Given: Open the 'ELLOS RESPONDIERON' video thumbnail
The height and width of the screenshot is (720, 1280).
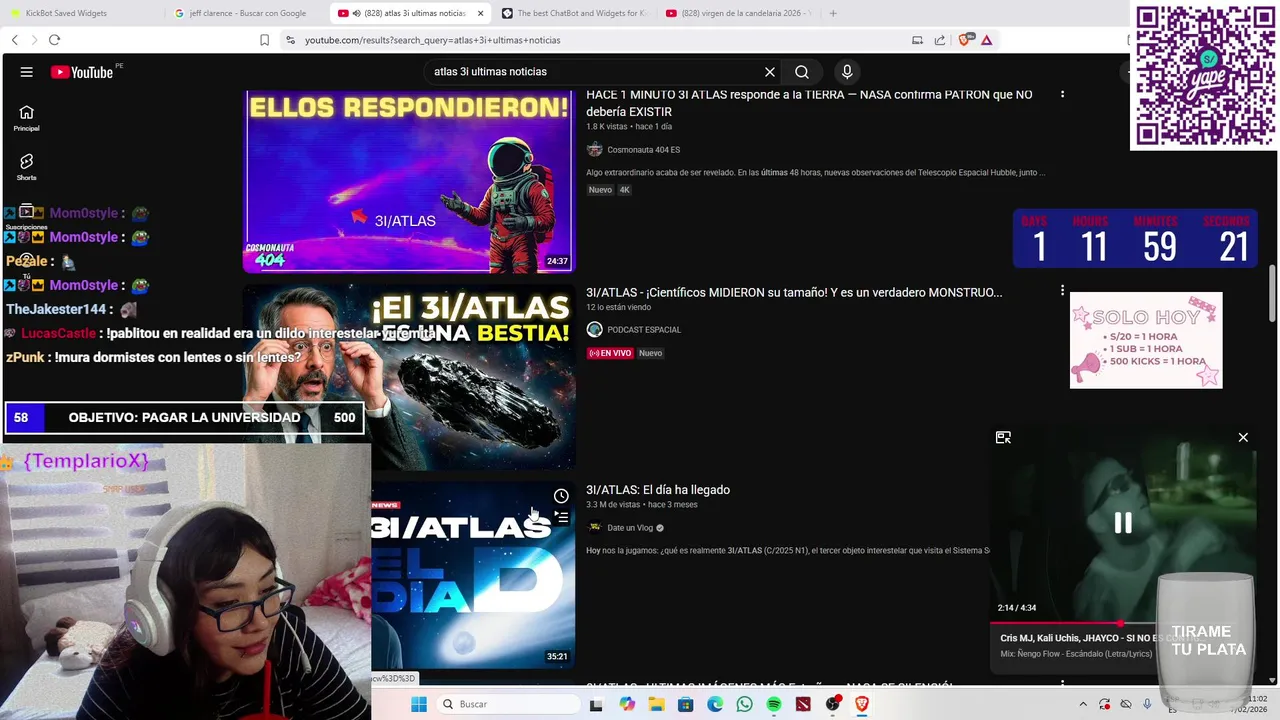Looking at the screenshot, I should coord(409,181).
